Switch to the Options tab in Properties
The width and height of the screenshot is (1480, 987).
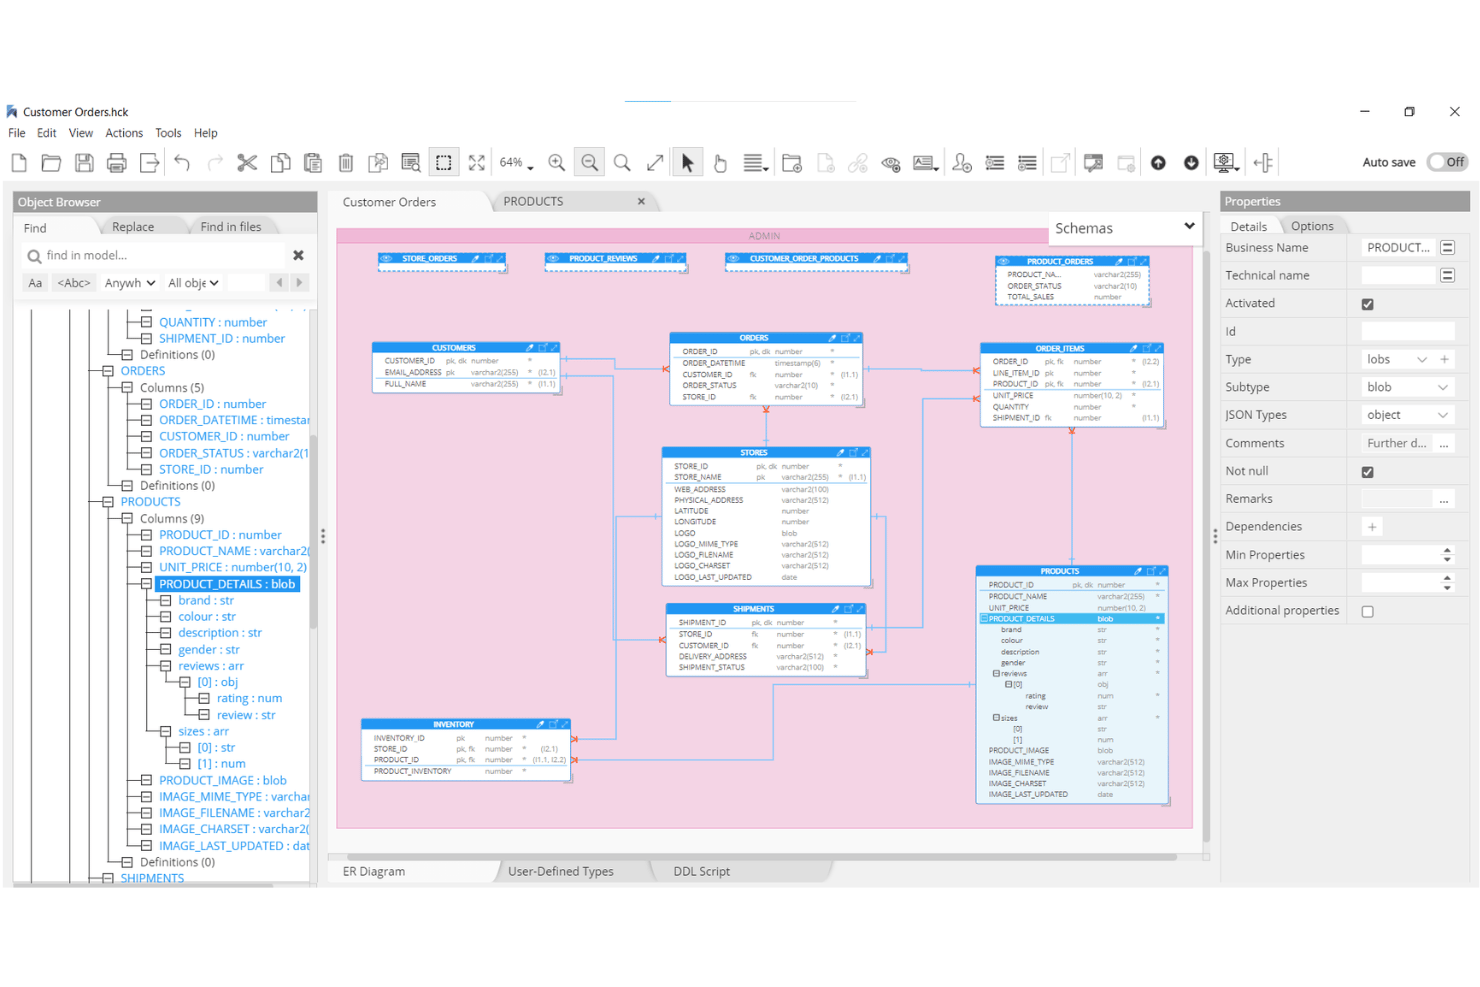coord(1312,227)
